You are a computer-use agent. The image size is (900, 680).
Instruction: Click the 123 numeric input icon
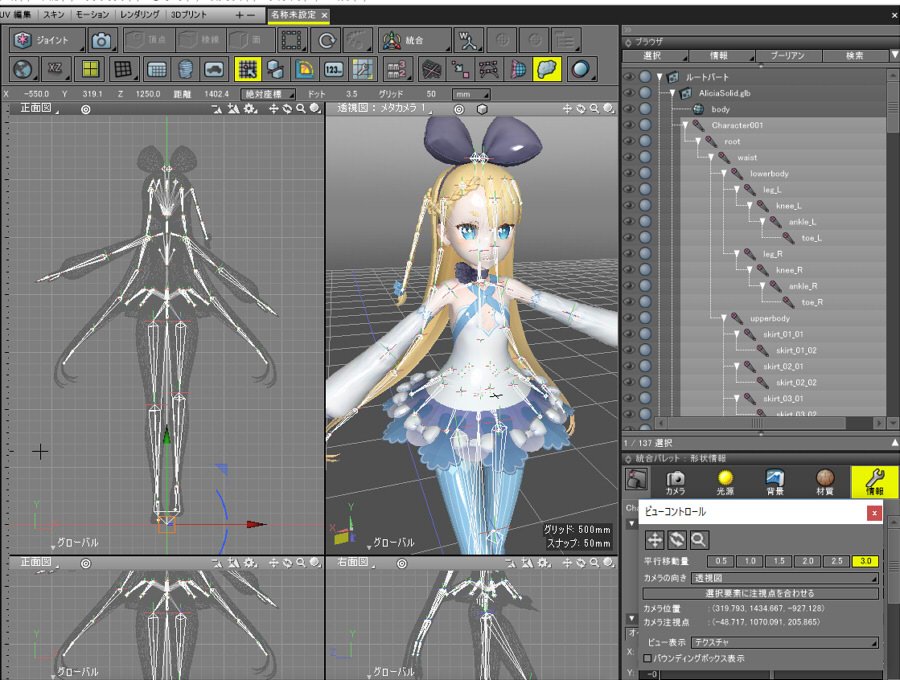(333, 69)
